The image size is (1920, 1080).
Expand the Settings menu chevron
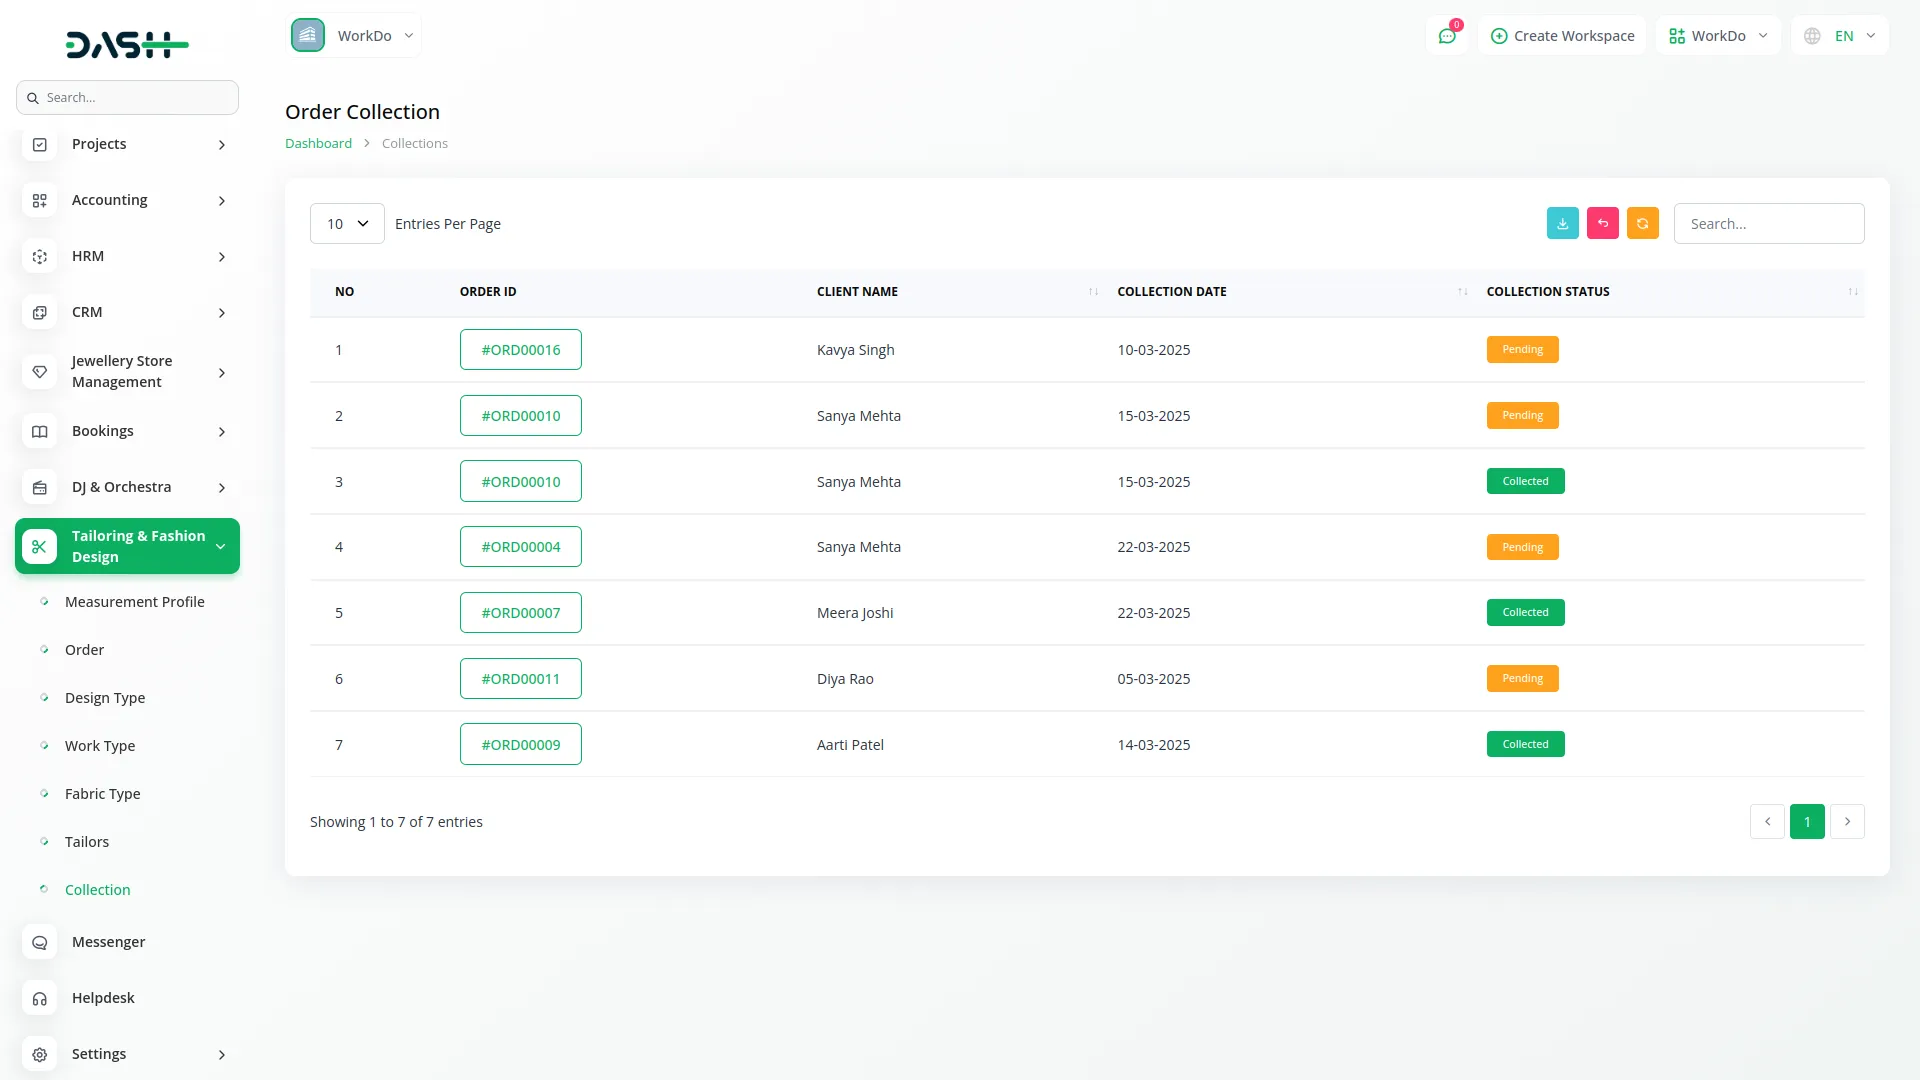coord(222,1055)
